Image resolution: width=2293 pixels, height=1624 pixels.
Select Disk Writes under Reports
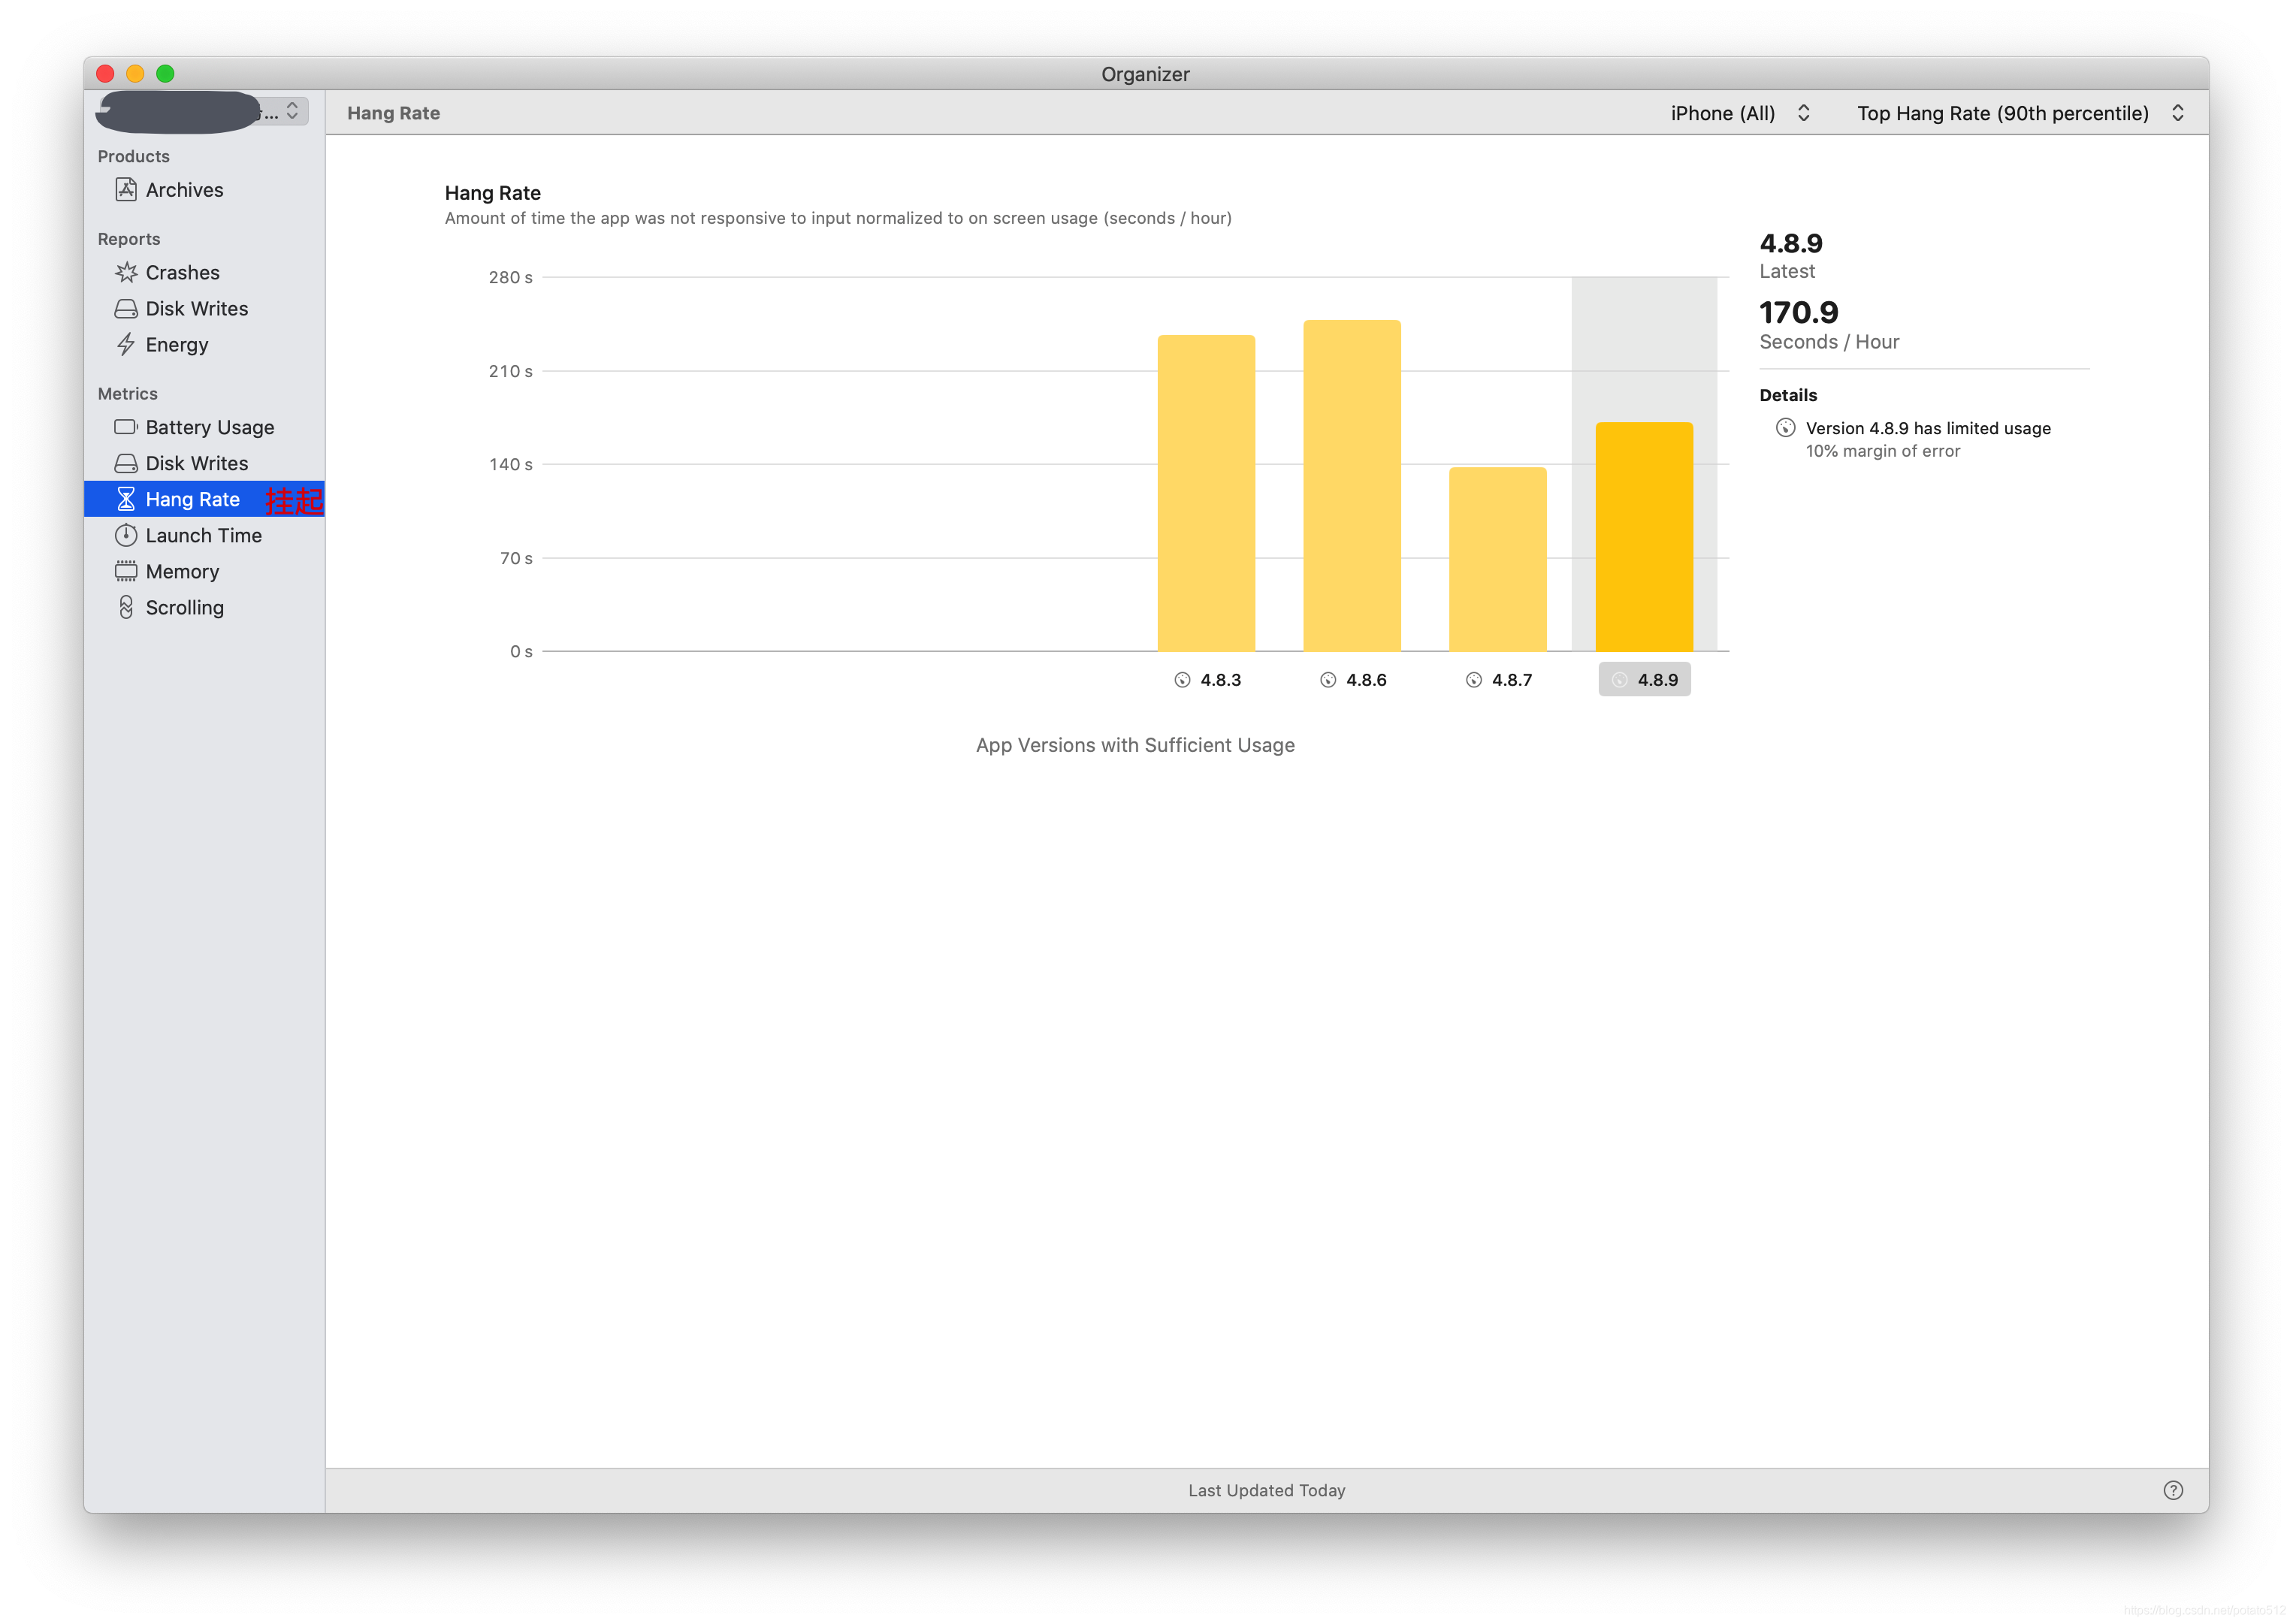[x=196, y=309]
